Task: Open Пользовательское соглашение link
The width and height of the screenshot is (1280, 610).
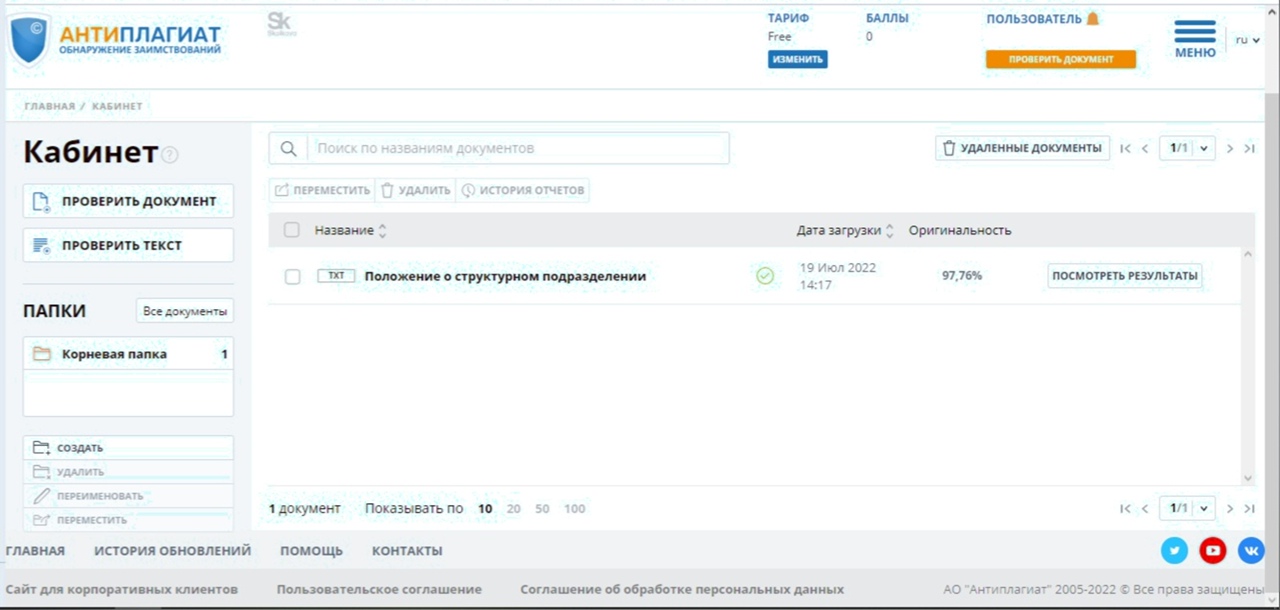Action: [379, 589]
